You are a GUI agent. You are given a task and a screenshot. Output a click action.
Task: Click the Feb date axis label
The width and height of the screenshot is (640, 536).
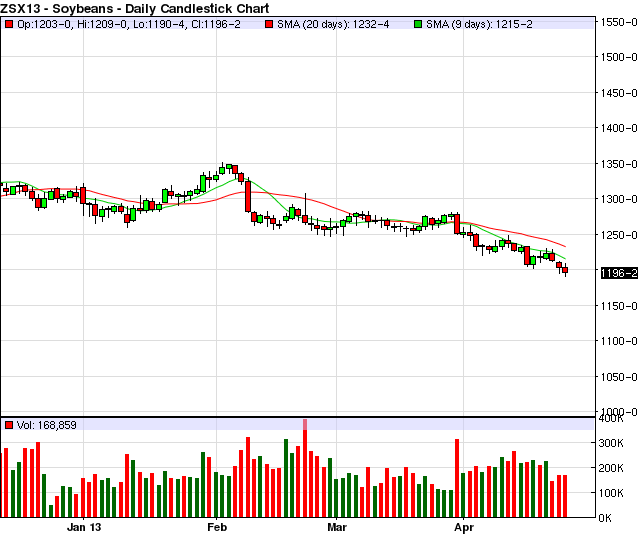pyautogui.click(x=217, y=527)
